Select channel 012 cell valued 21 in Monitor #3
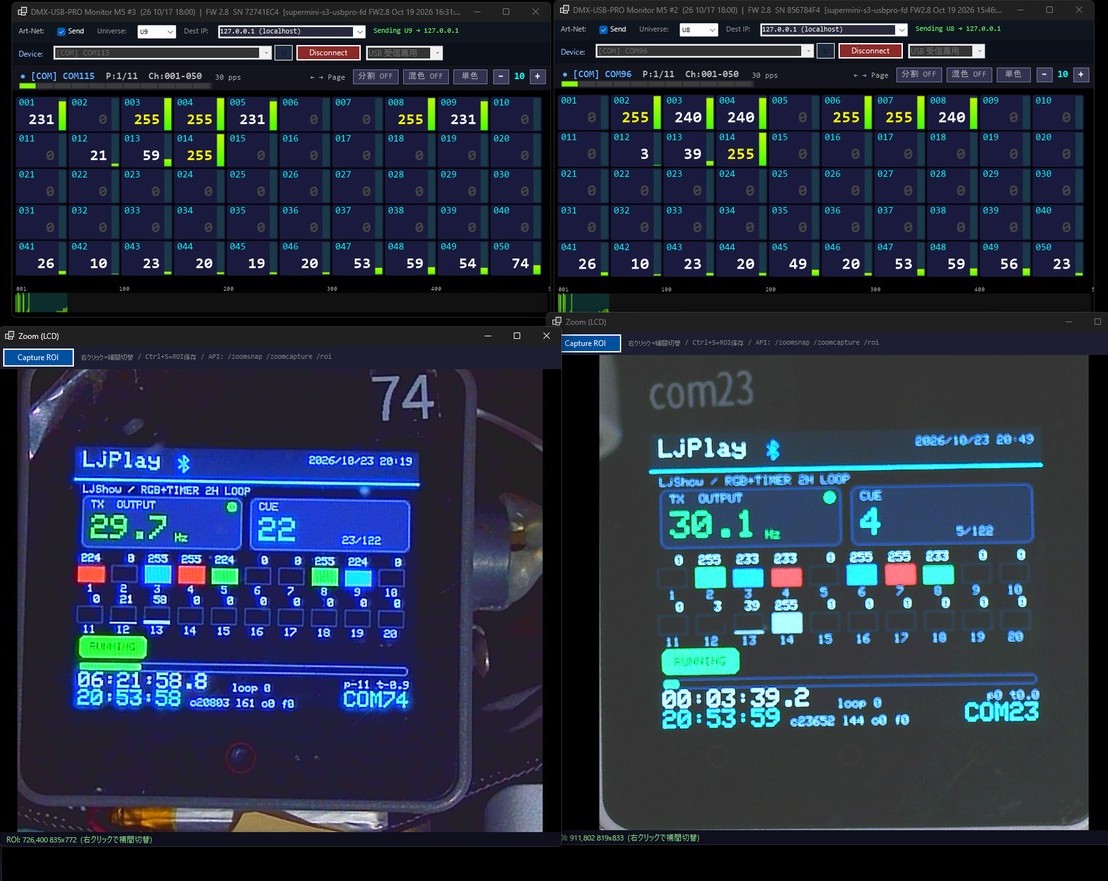This screenshot has width=1108, height=881. click(x=93, y=150)
